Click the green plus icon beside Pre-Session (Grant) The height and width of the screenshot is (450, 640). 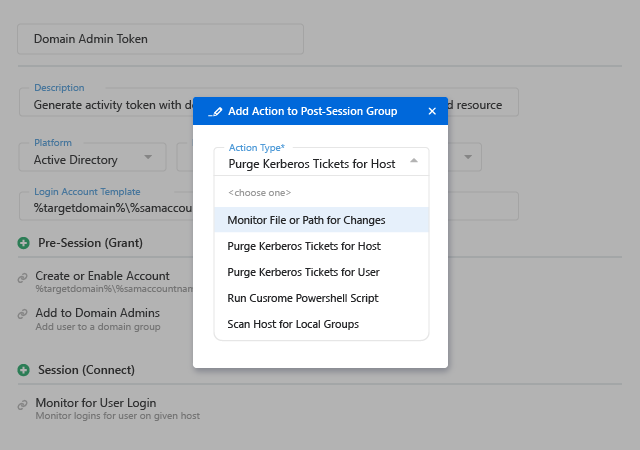click(x=23, y=243)
